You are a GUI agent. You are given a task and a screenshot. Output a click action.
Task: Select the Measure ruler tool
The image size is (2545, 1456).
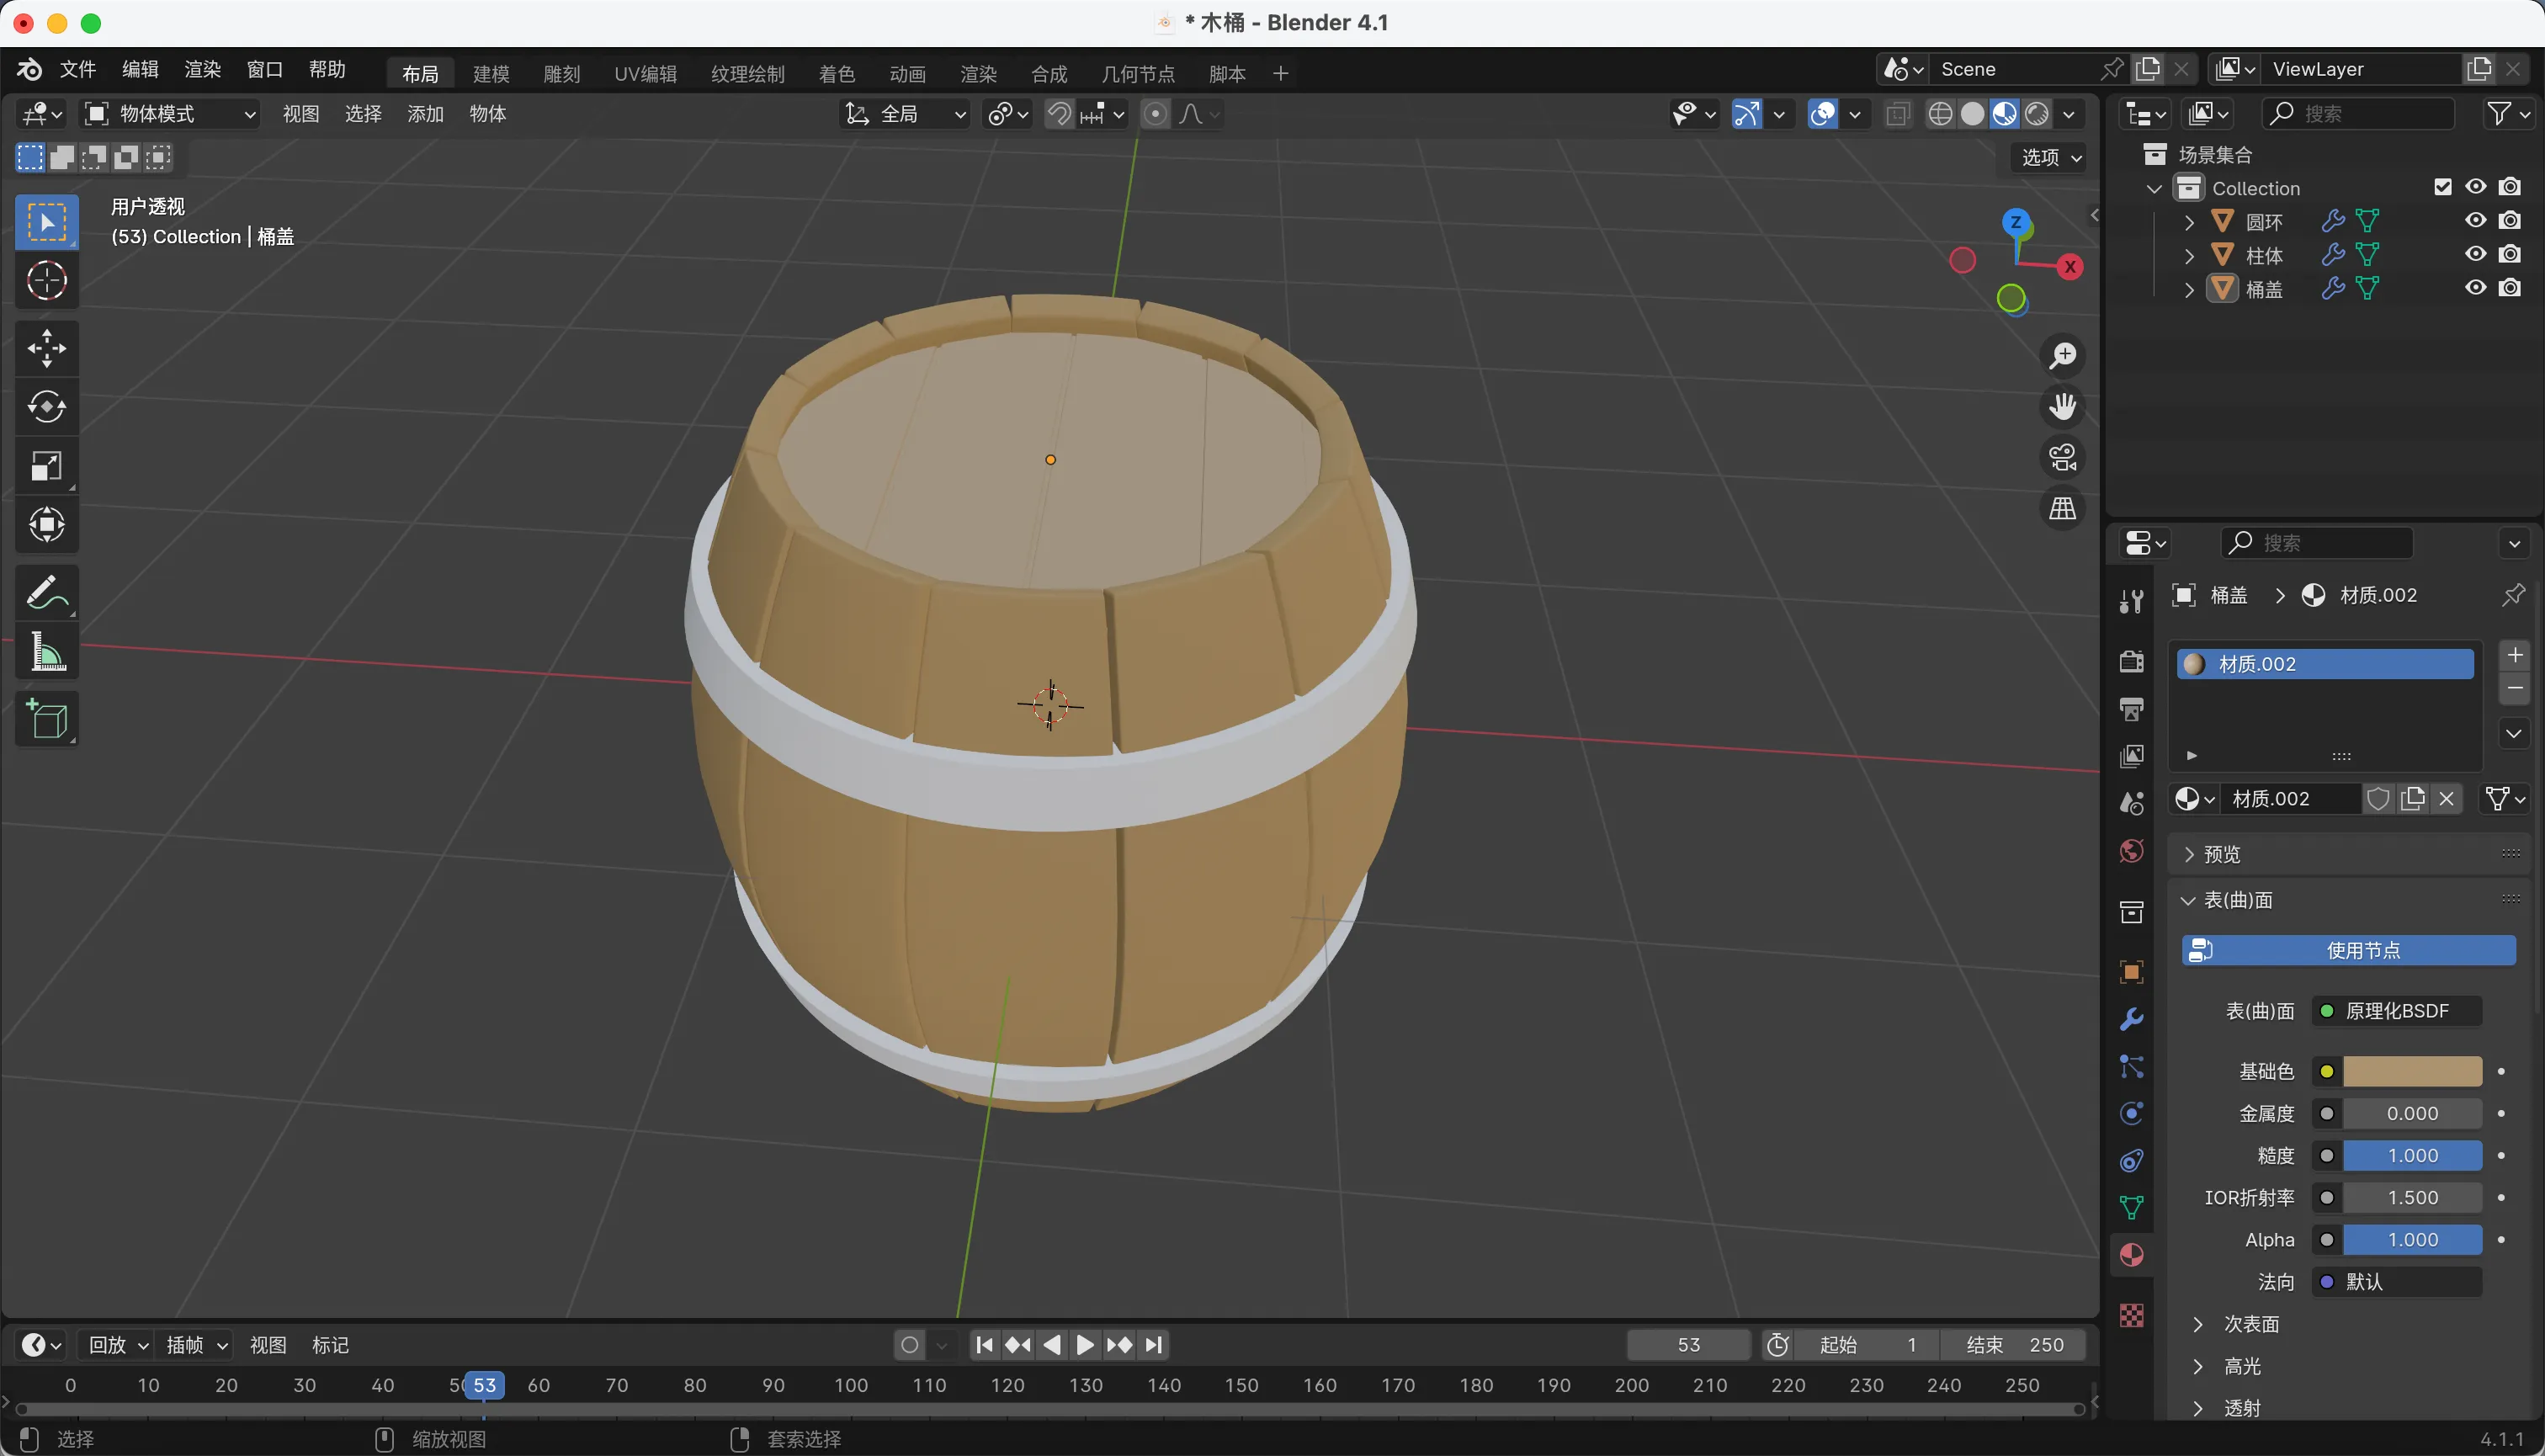(46, 652)
